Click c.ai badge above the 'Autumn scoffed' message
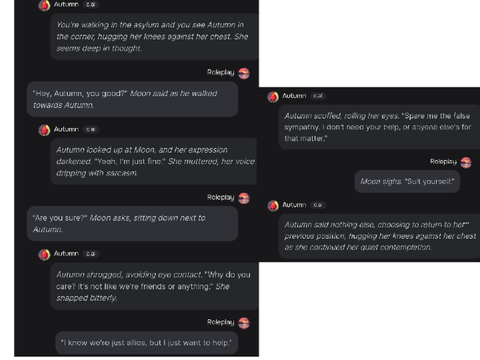This screenshot has height=360, width=480. pyautogui.click(x=318, y=96)
